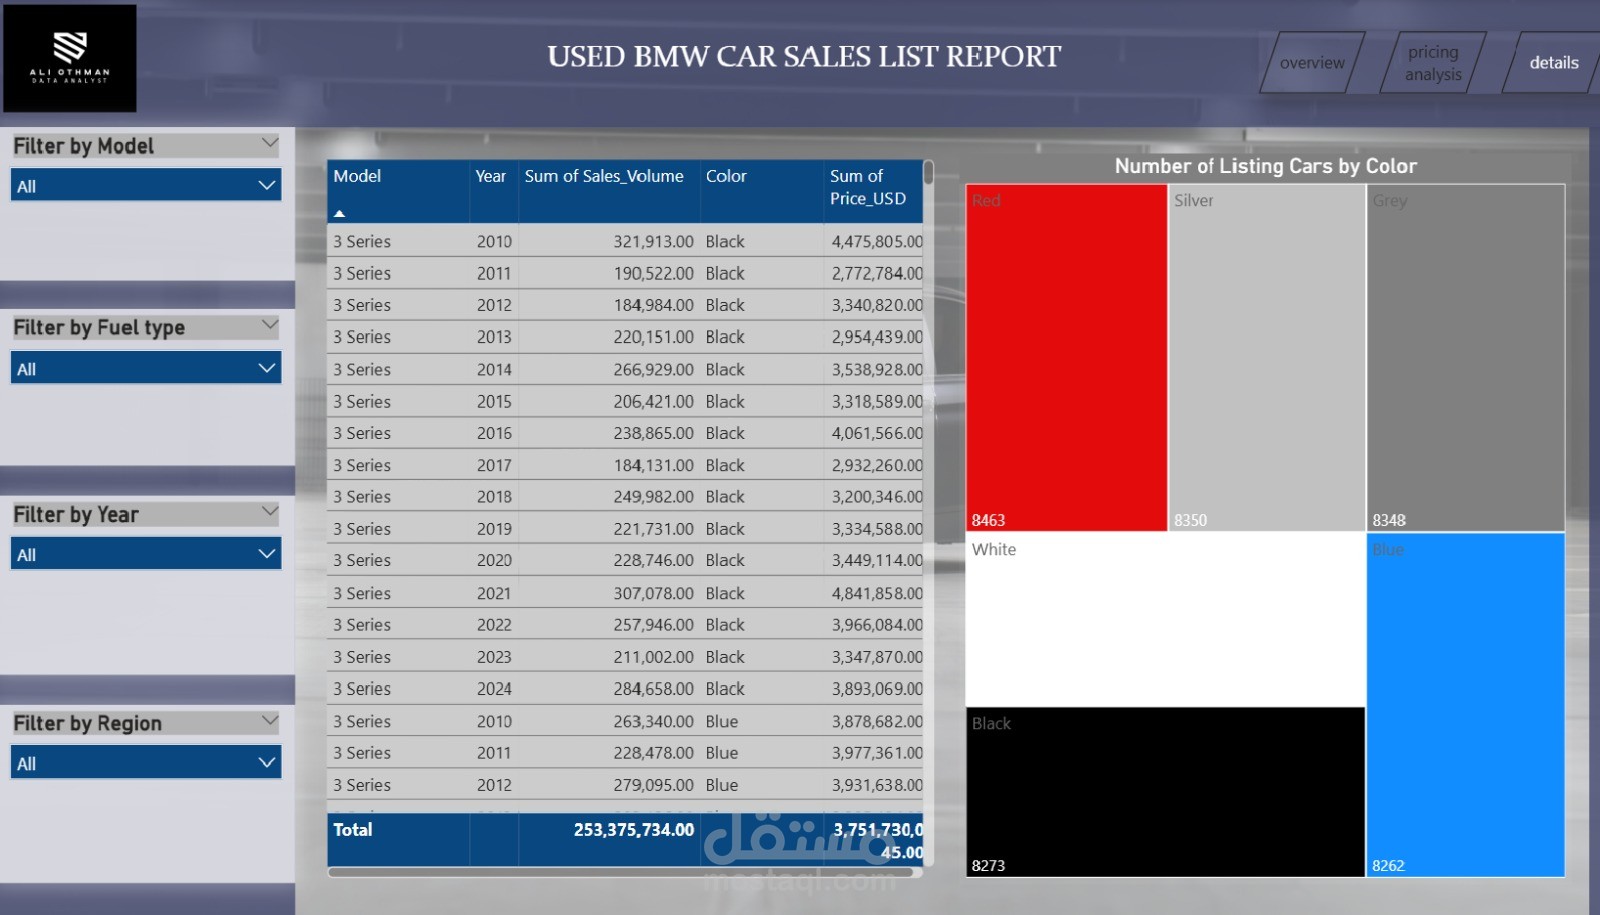
Task: Select the Black treemap tile
Action: pos(1165,792)
